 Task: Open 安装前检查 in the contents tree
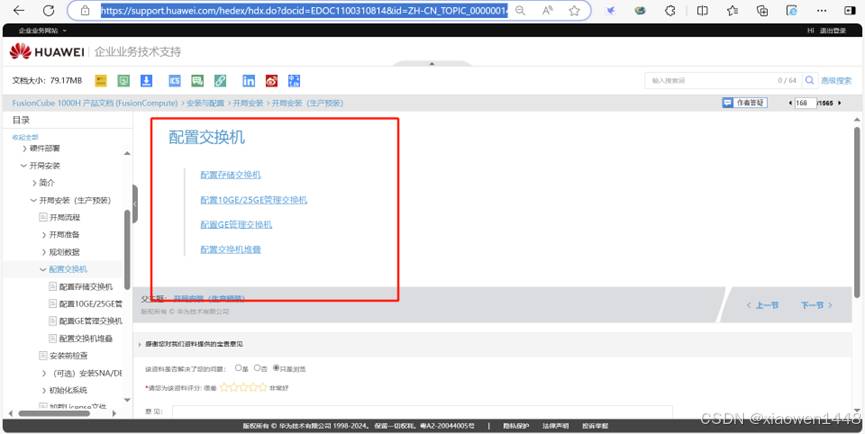point(68,355)
